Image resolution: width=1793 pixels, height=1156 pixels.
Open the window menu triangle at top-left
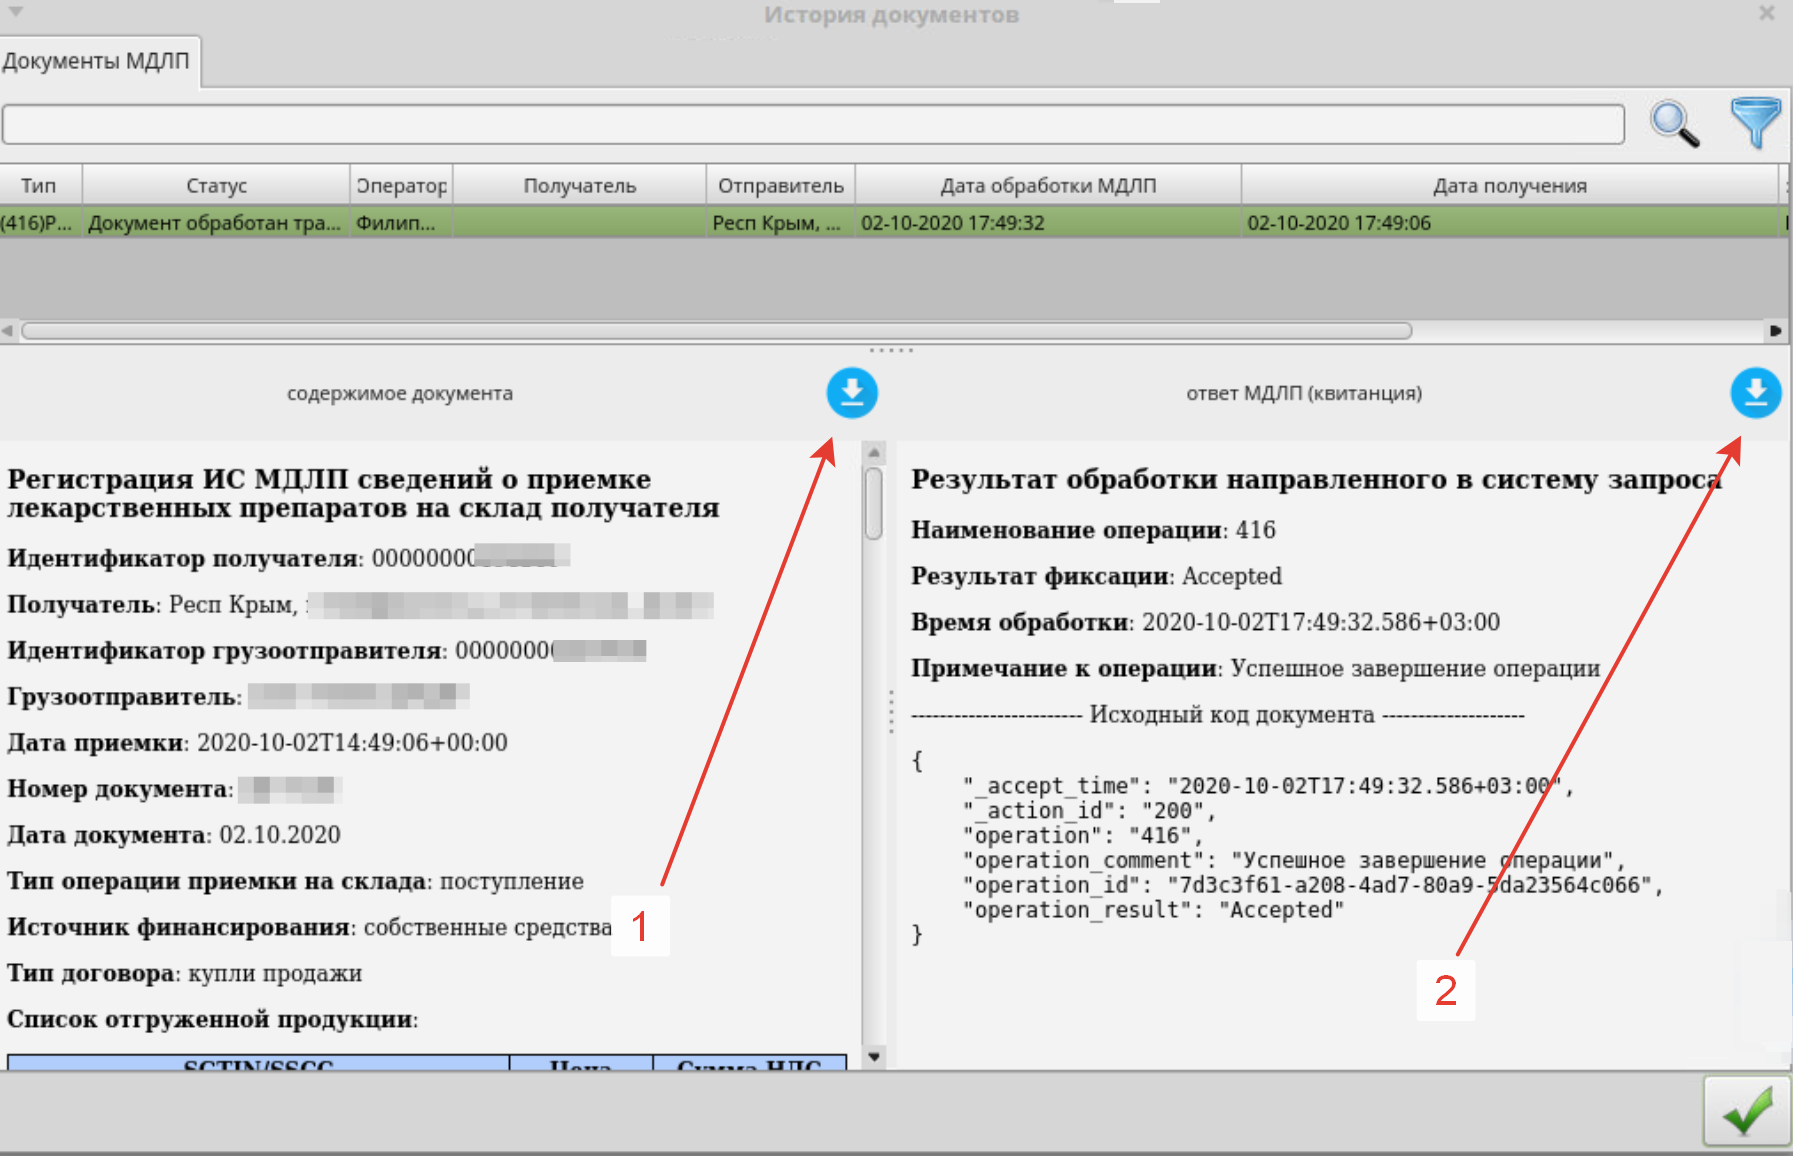click(15, 12)
